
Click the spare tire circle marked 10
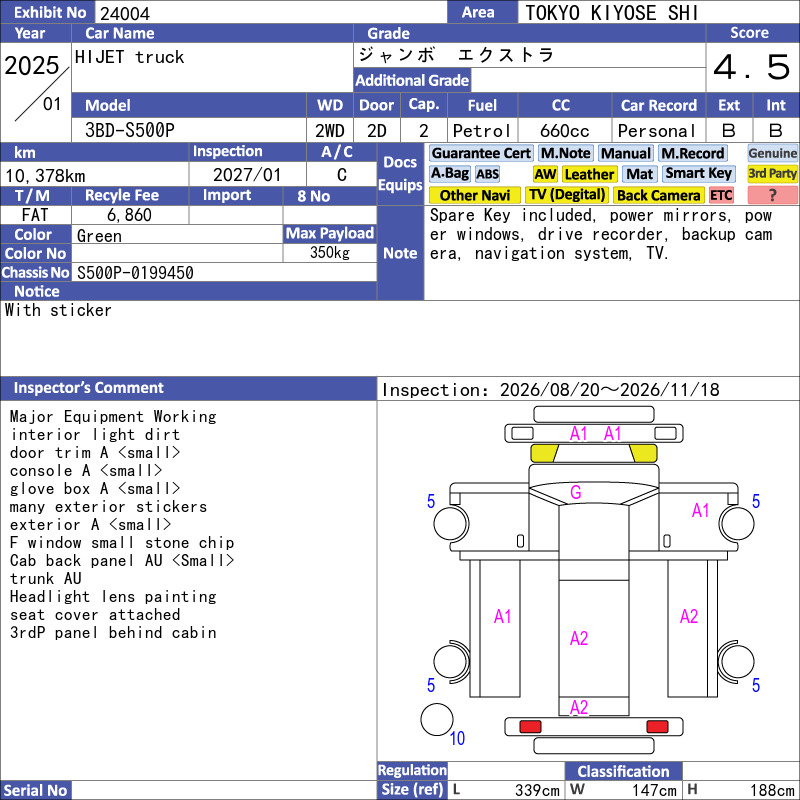(x=437, y=720)
